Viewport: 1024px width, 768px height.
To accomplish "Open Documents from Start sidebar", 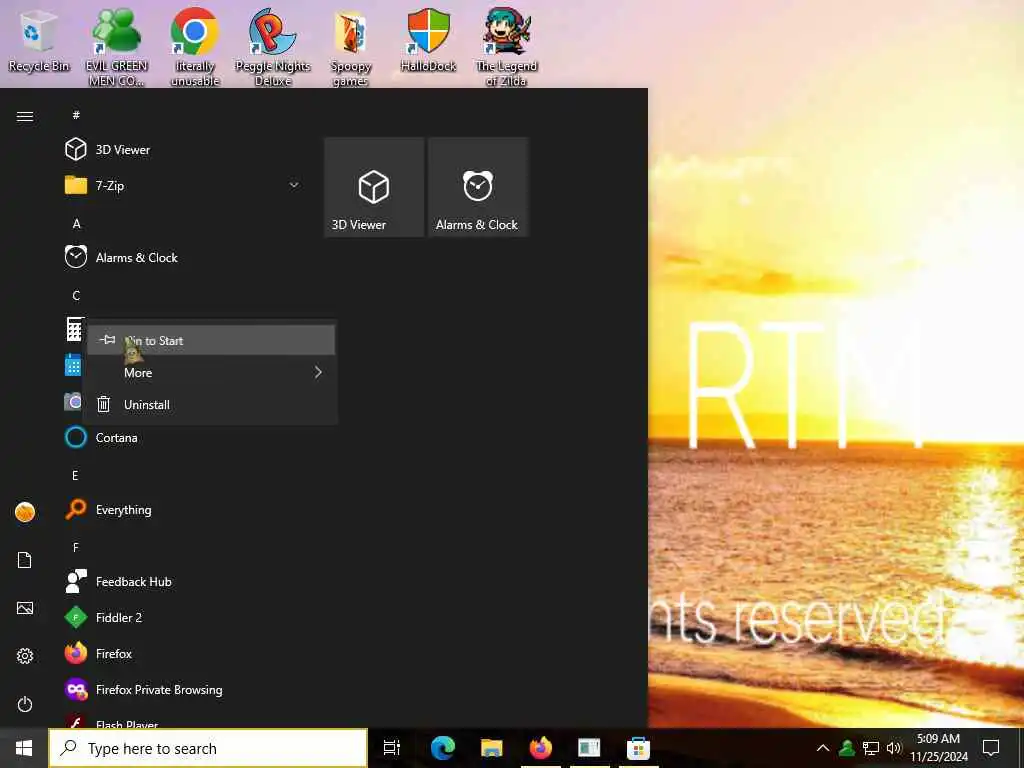I will click(25, 560).
